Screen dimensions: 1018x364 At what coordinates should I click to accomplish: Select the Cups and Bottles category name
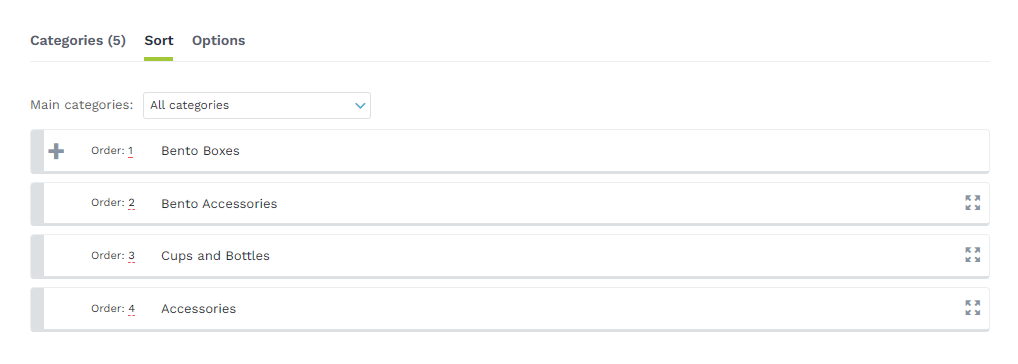[x=215, y=256]
